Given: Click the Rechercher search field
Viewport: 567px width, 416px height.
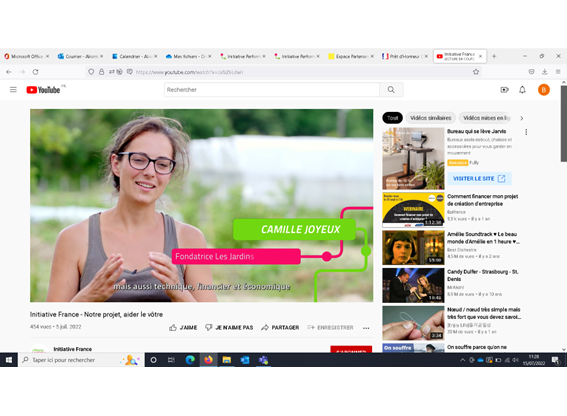Looking at the screenshot, I should [272, 90].
